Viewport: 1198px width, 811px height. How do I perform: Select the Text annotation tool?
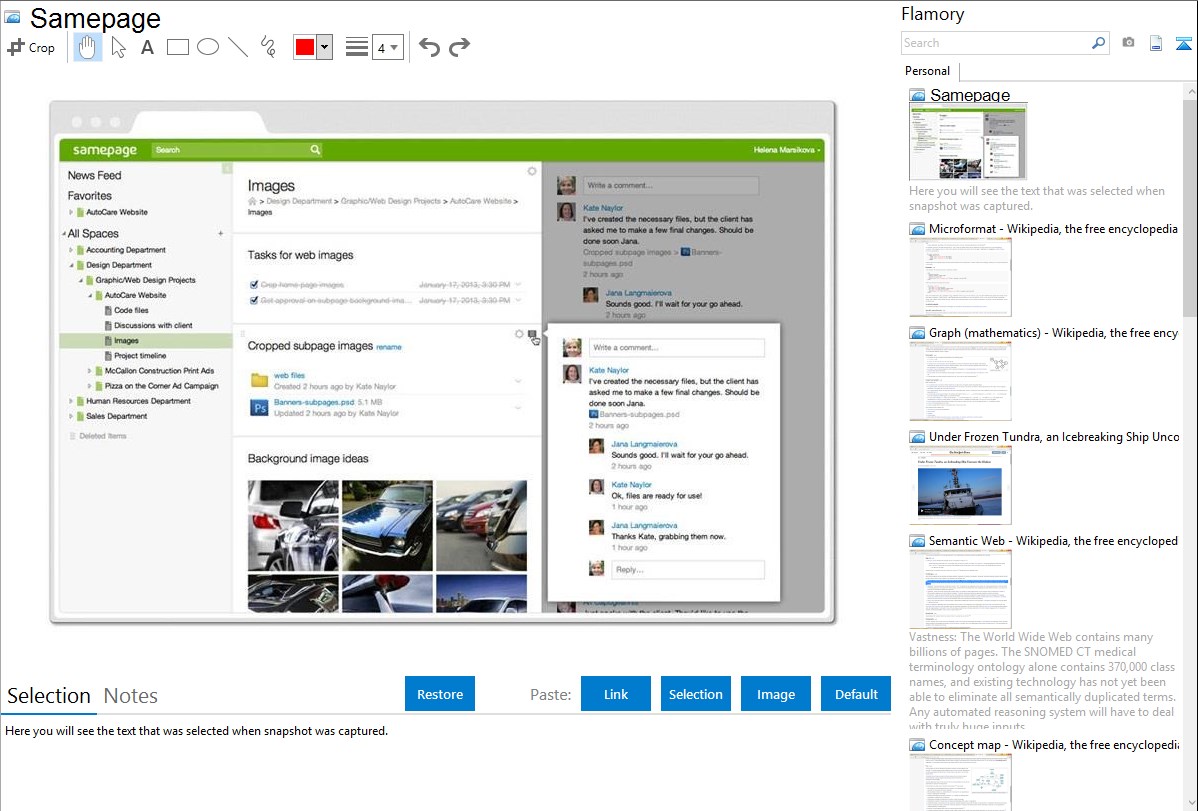(147, 47)
